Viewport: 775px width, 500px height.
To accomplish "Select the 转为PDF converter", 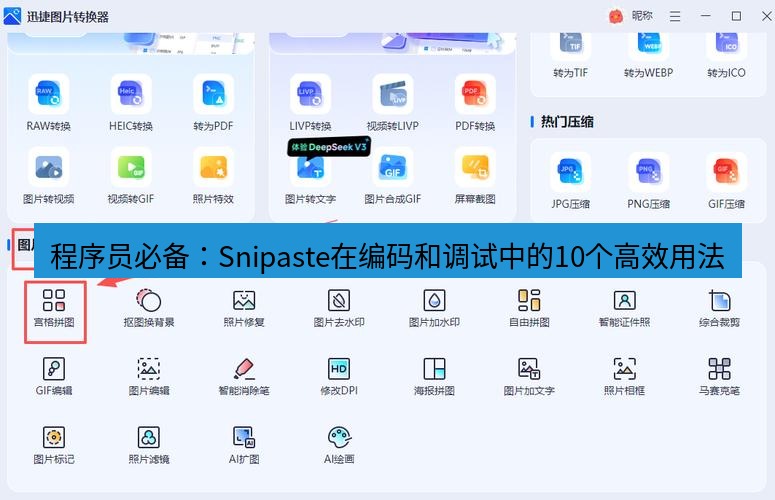I will pyautogui.click(x=214, y=103).
